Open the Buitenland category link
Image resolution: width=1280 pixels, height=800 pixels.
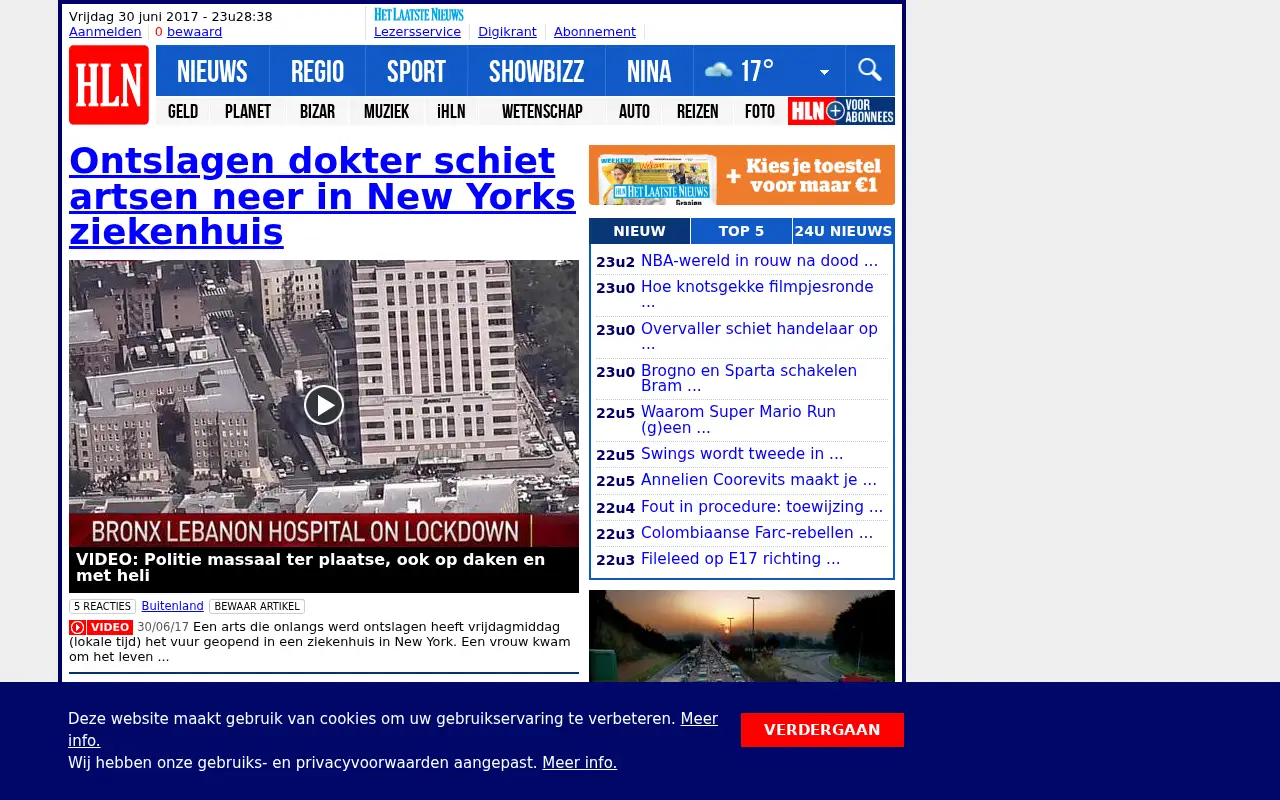tap(172, 606)
